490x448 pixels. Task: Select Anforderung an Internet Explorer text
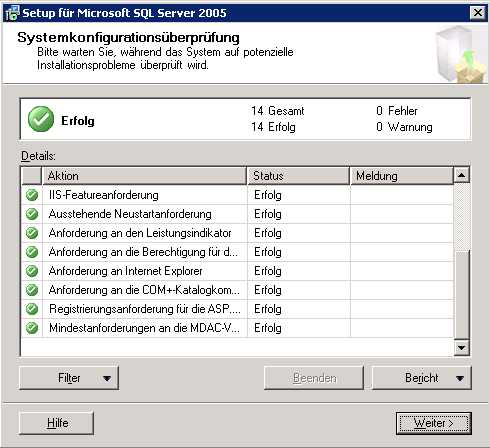126,271
